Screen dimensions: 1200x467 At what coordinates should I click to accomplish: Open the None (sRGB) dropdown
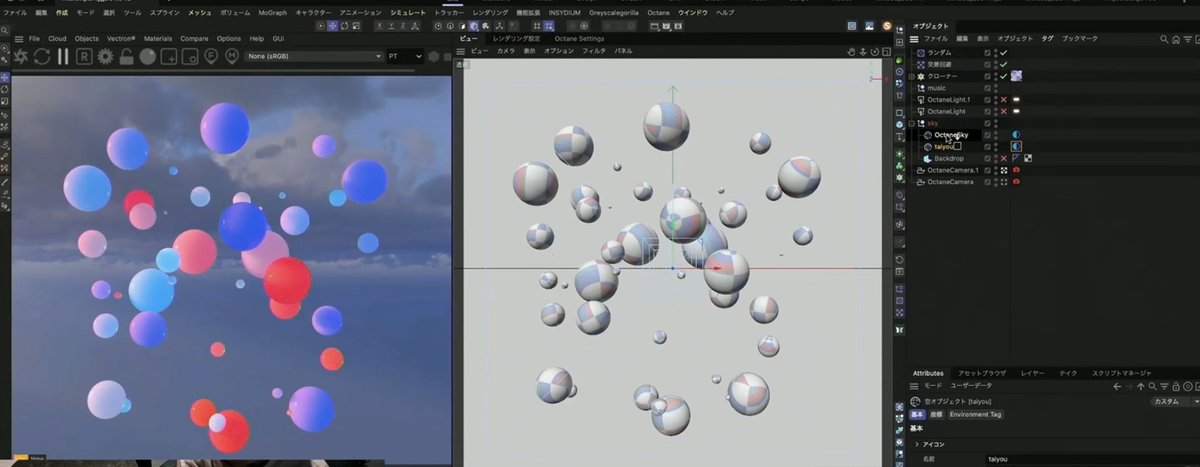[314, 57]
